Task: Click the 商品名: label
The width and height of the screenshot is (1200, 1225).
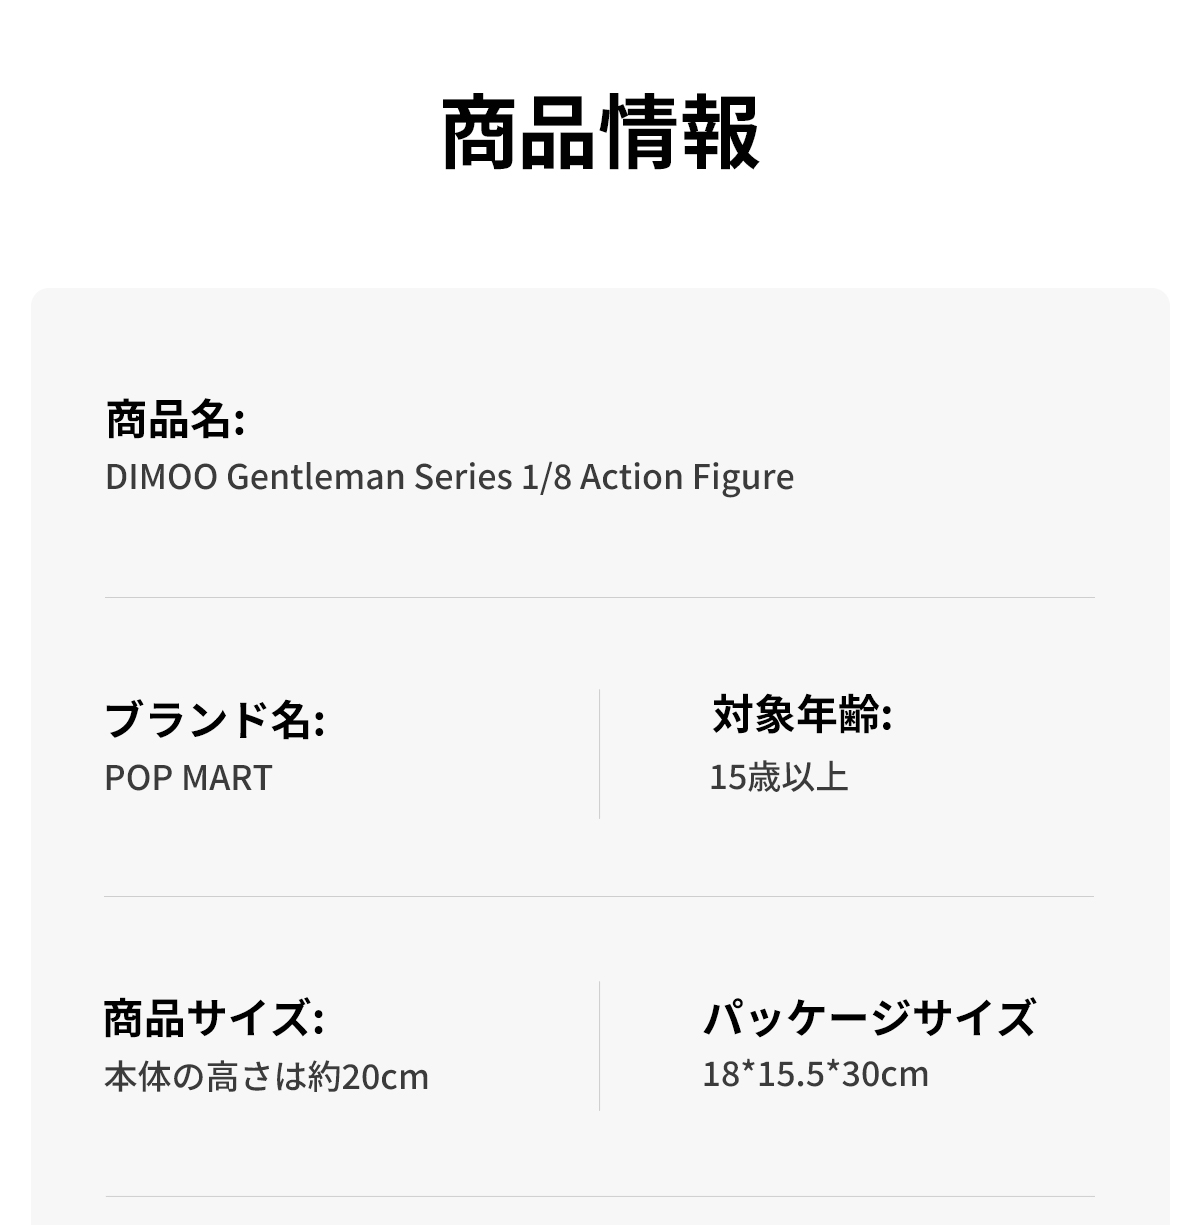Action: pos(175,419)
